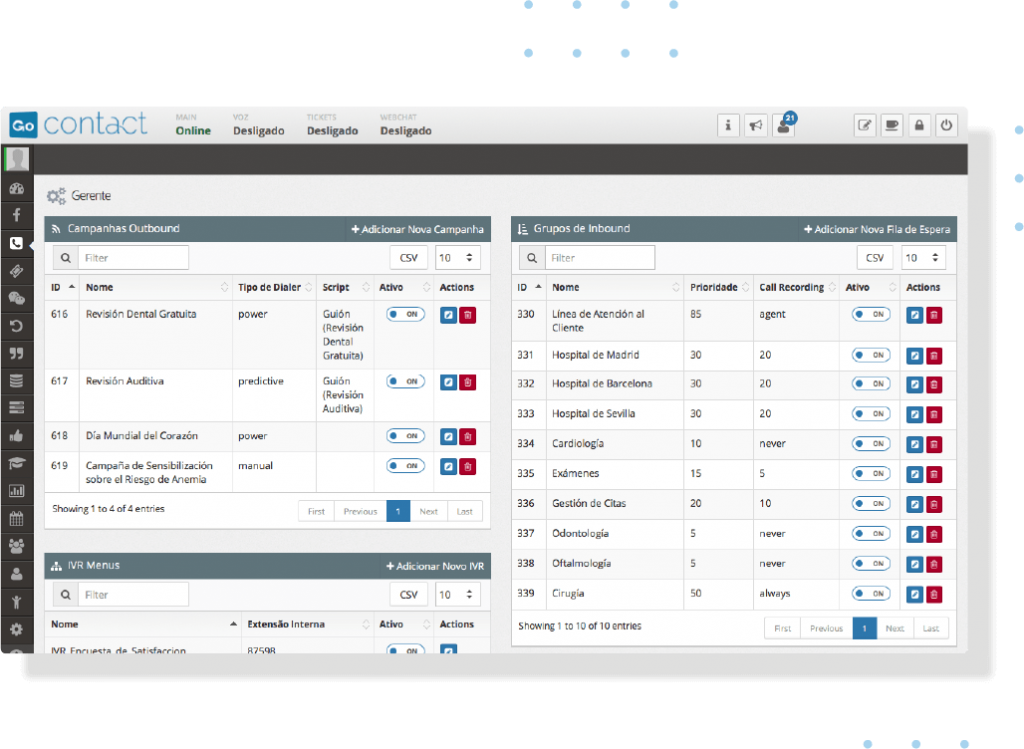
Task: Click the coffee break icon in top bar
Action: tap(892, 125)
